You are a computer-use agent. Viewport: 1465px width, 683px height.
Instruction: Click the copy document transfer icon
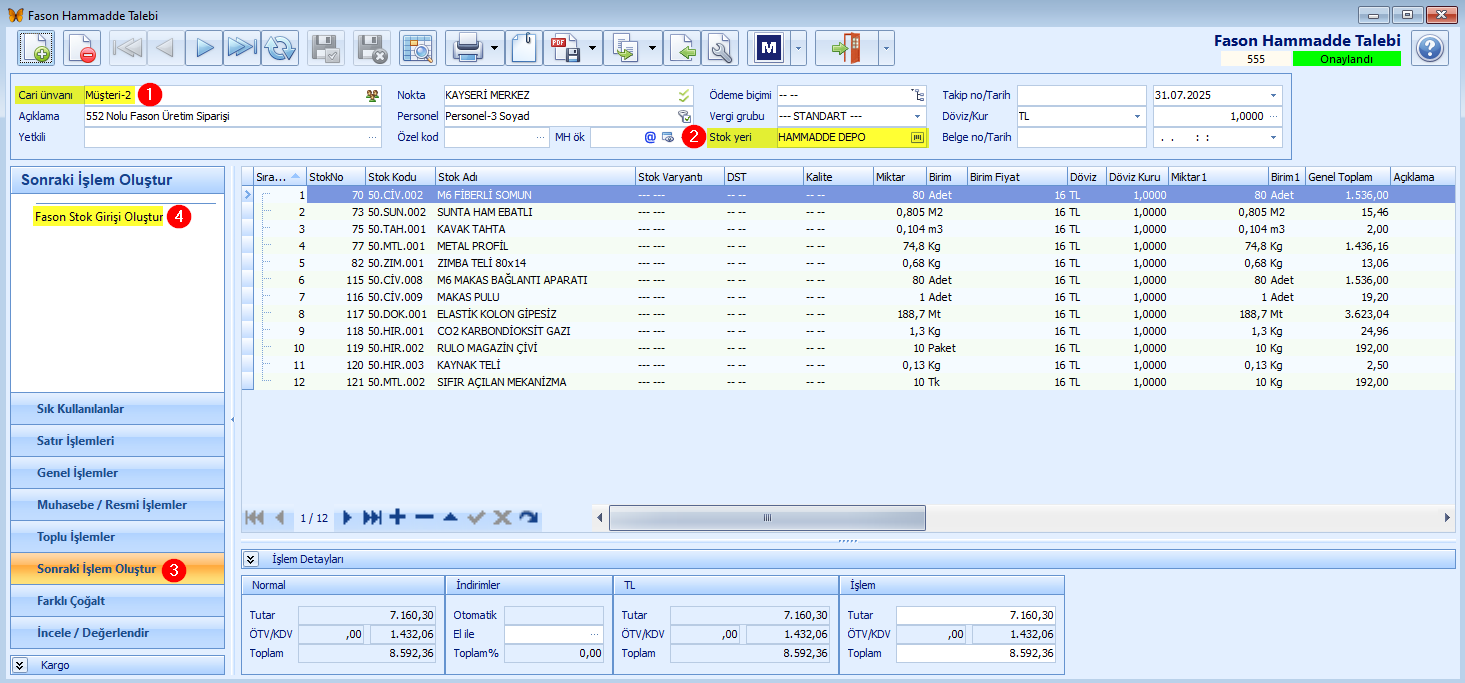point(626,48)
